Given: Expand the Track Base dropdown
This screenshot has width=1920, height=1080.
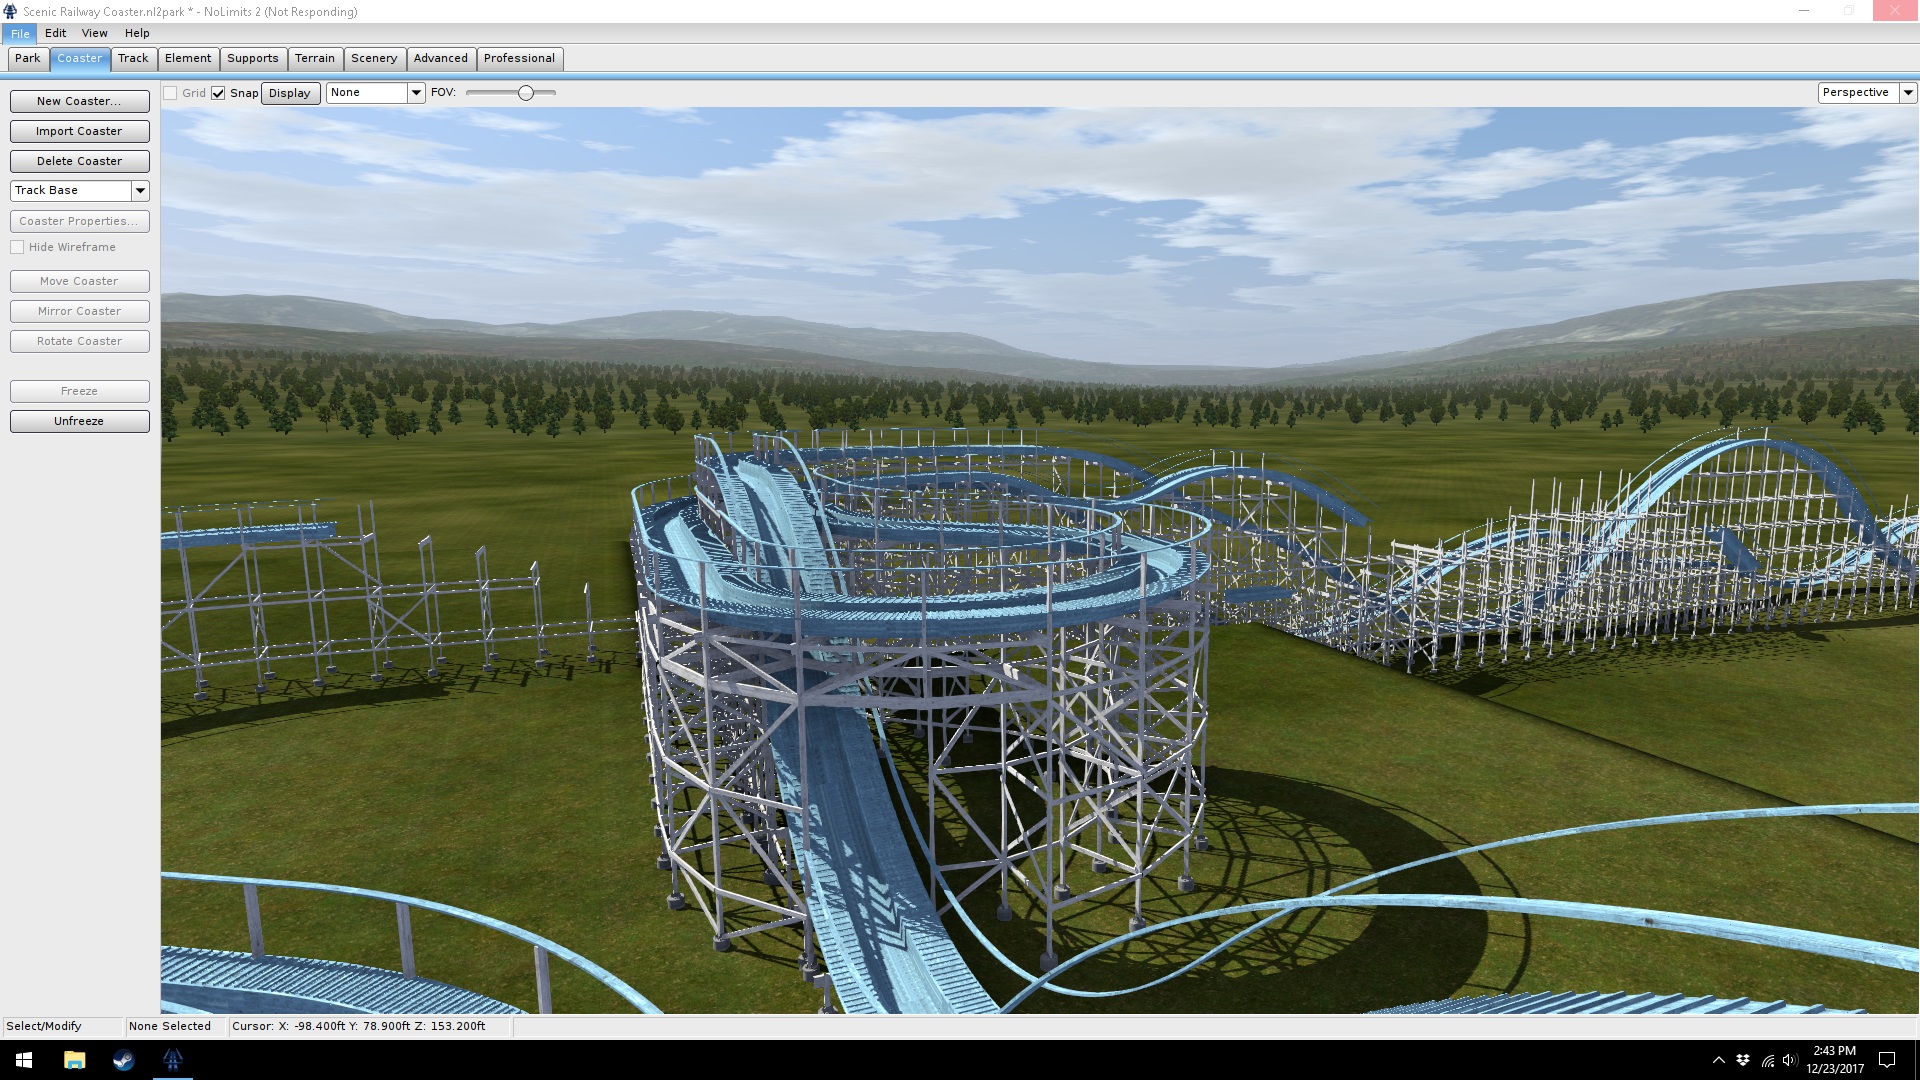Looking at the screenshot, I should click(140, 190).
